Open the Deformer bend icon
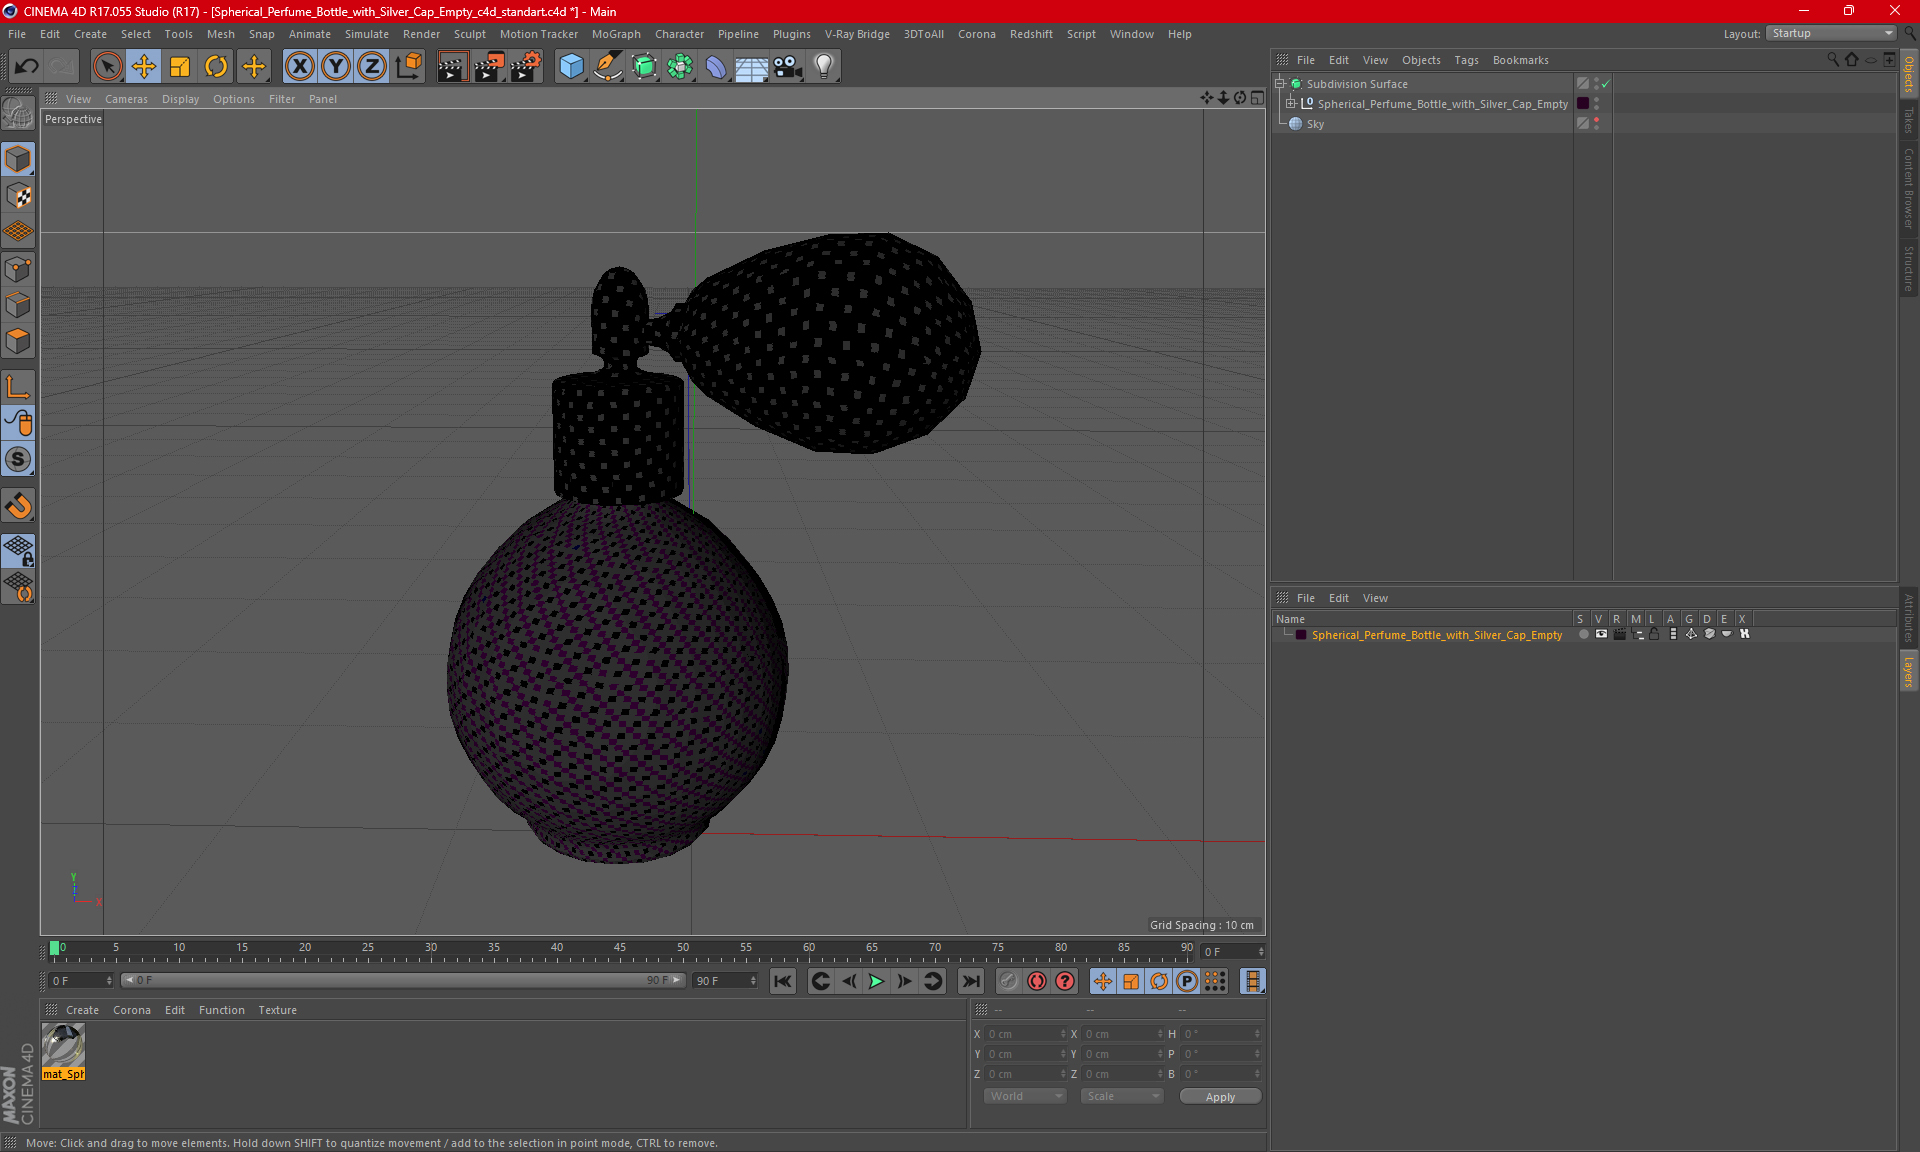1920x1152 pixels. click(716, 67)
